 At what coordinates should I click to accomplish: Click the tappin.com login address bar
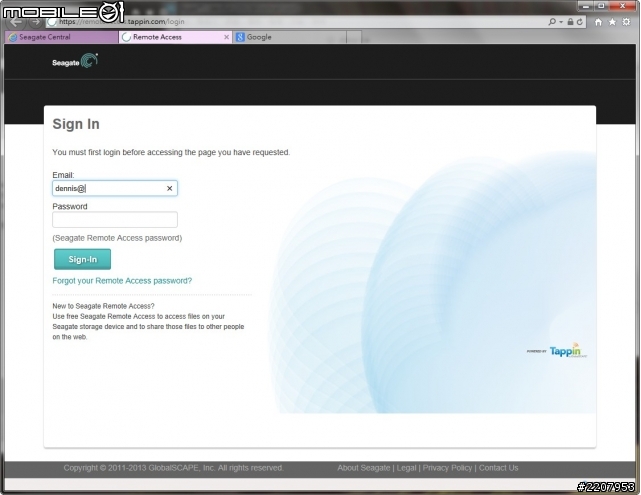pyautogui.click(x=294, y=22)
